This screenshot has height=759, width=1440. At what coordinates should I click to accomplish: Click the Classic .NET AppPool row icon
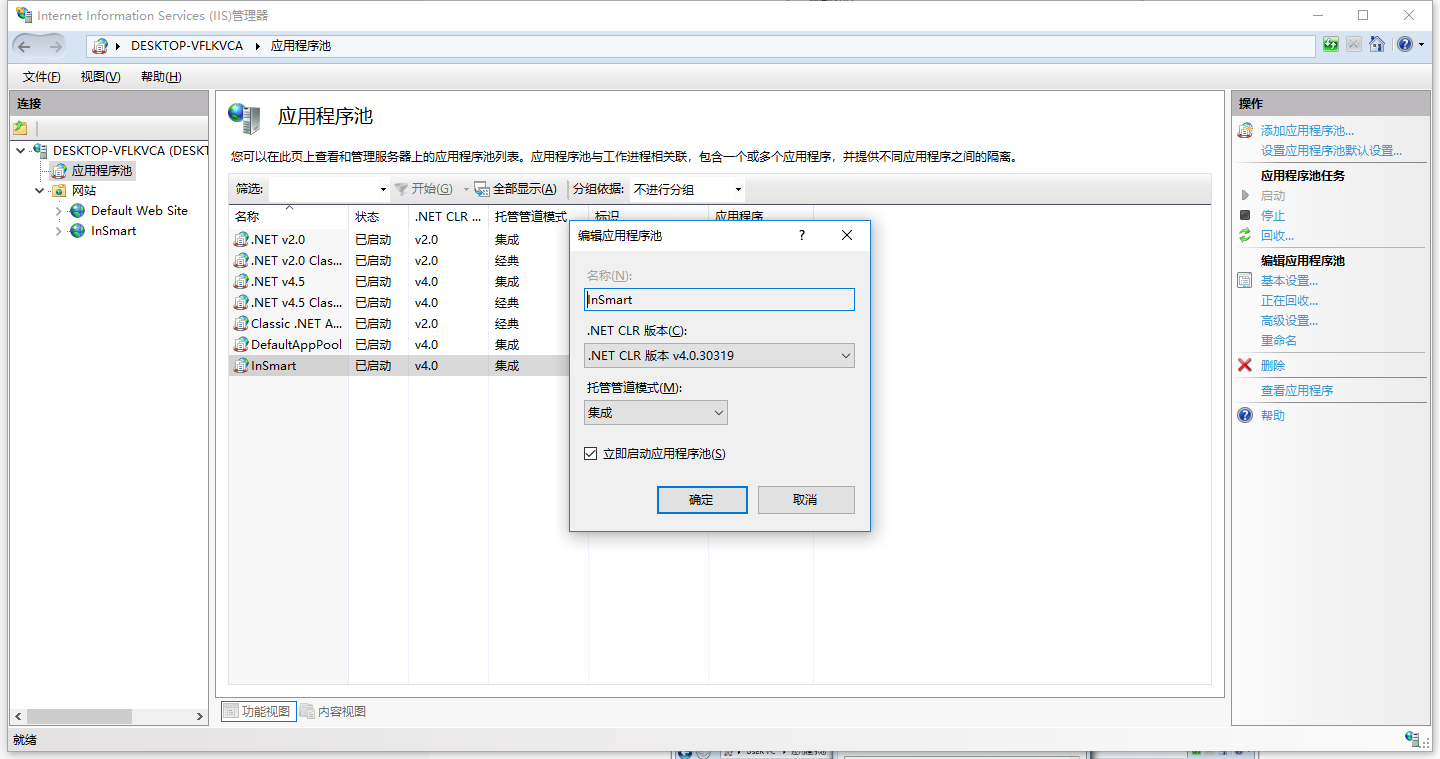click(240, 324)
